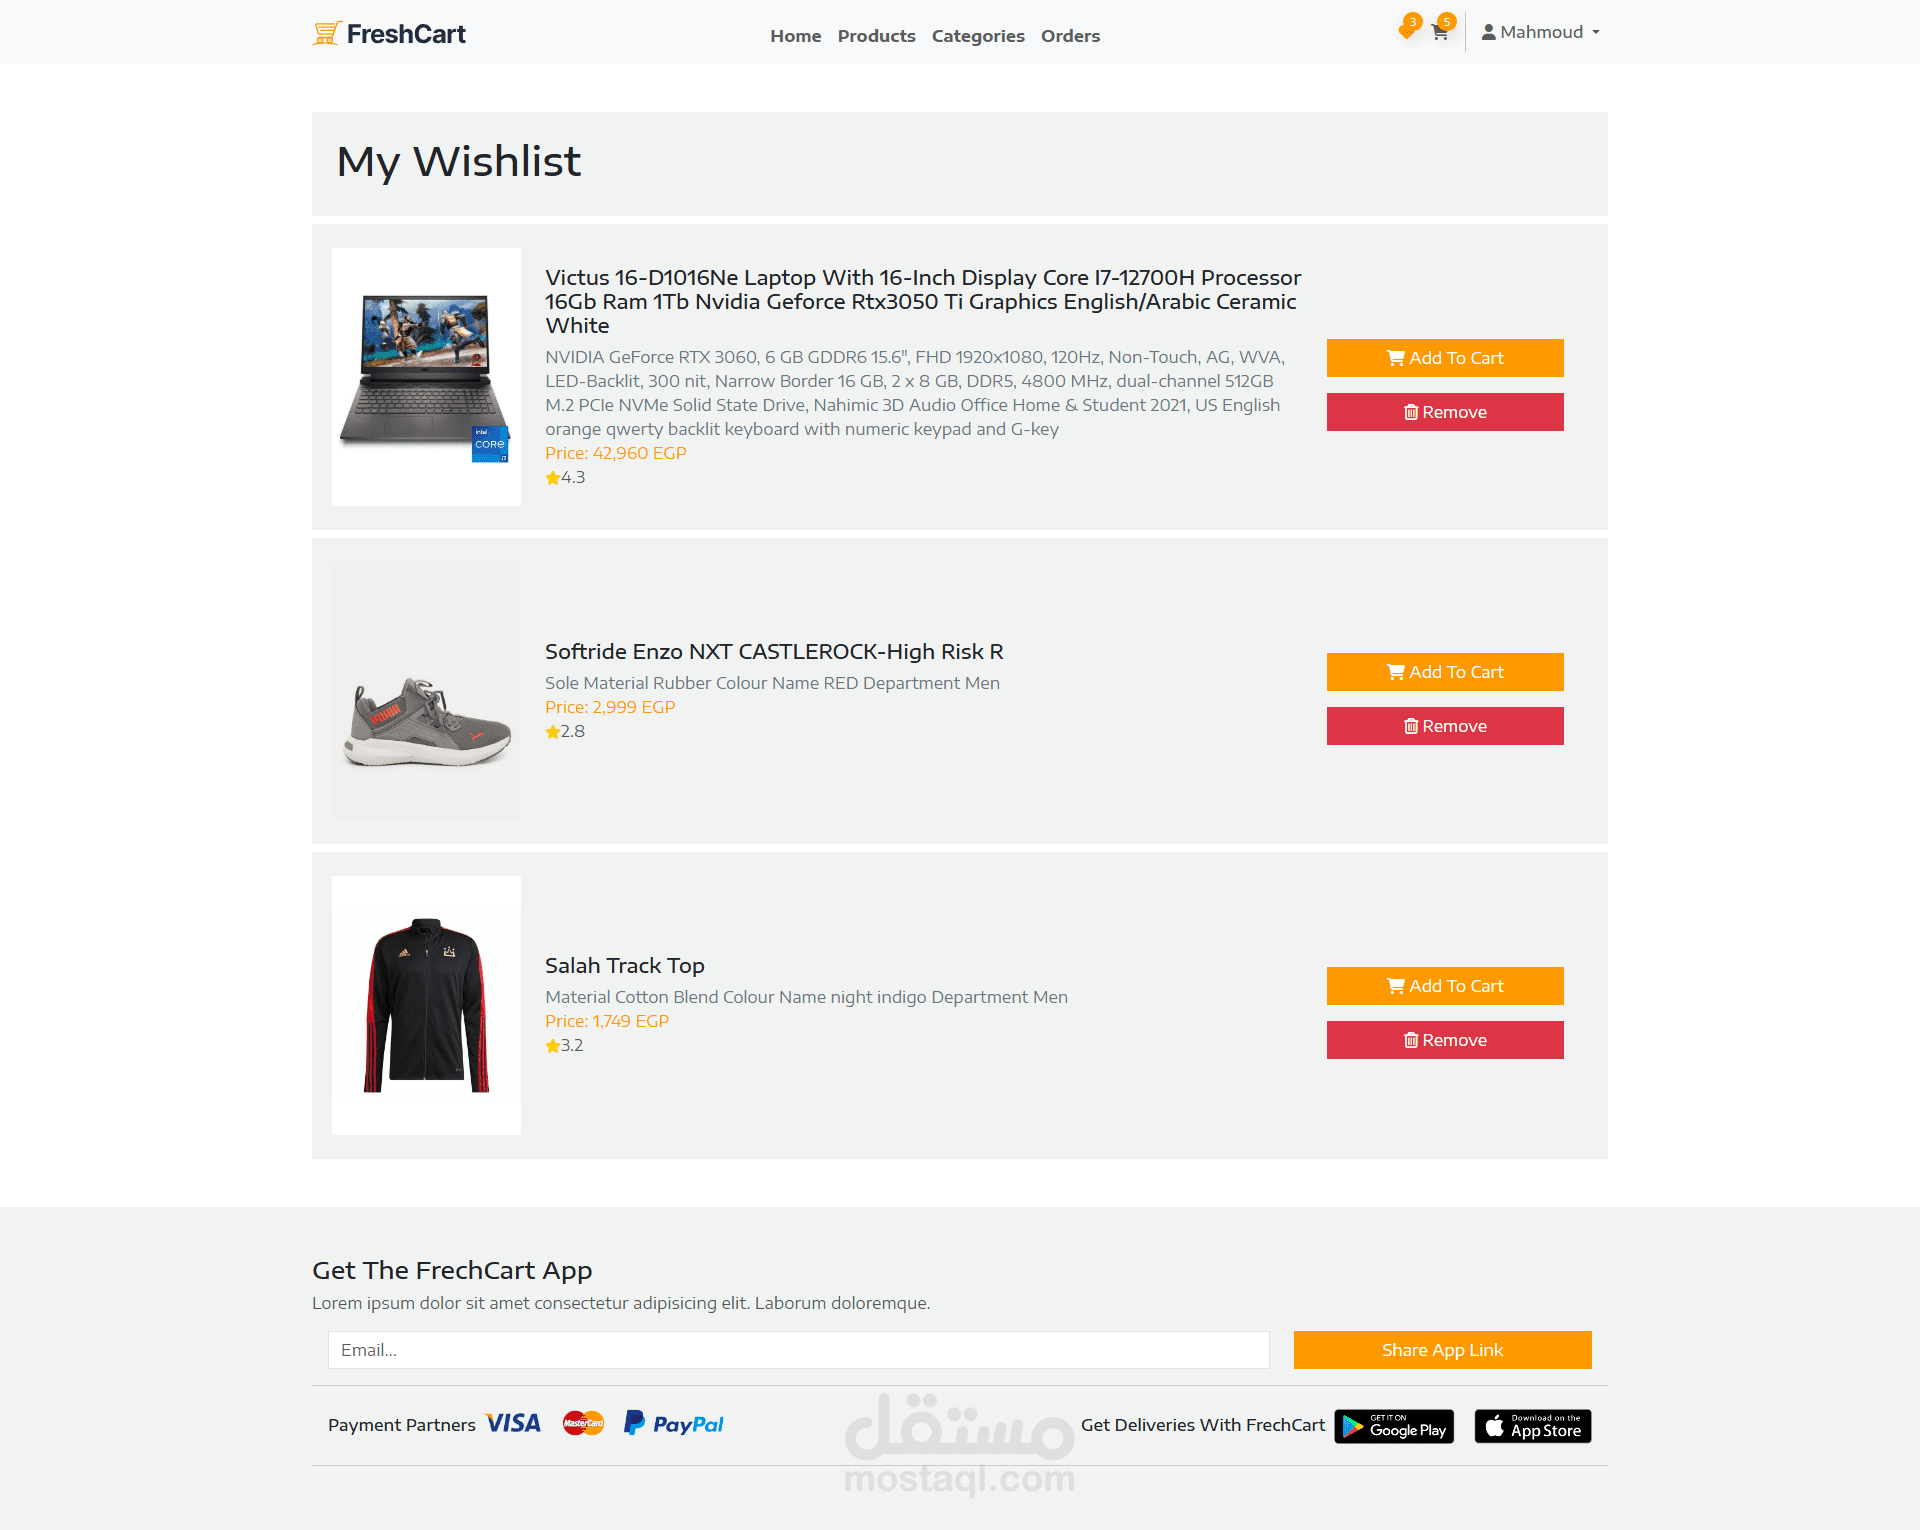Add Salah Track Top to cart
The image size is (1920, 1530).
click(1445, 986)
